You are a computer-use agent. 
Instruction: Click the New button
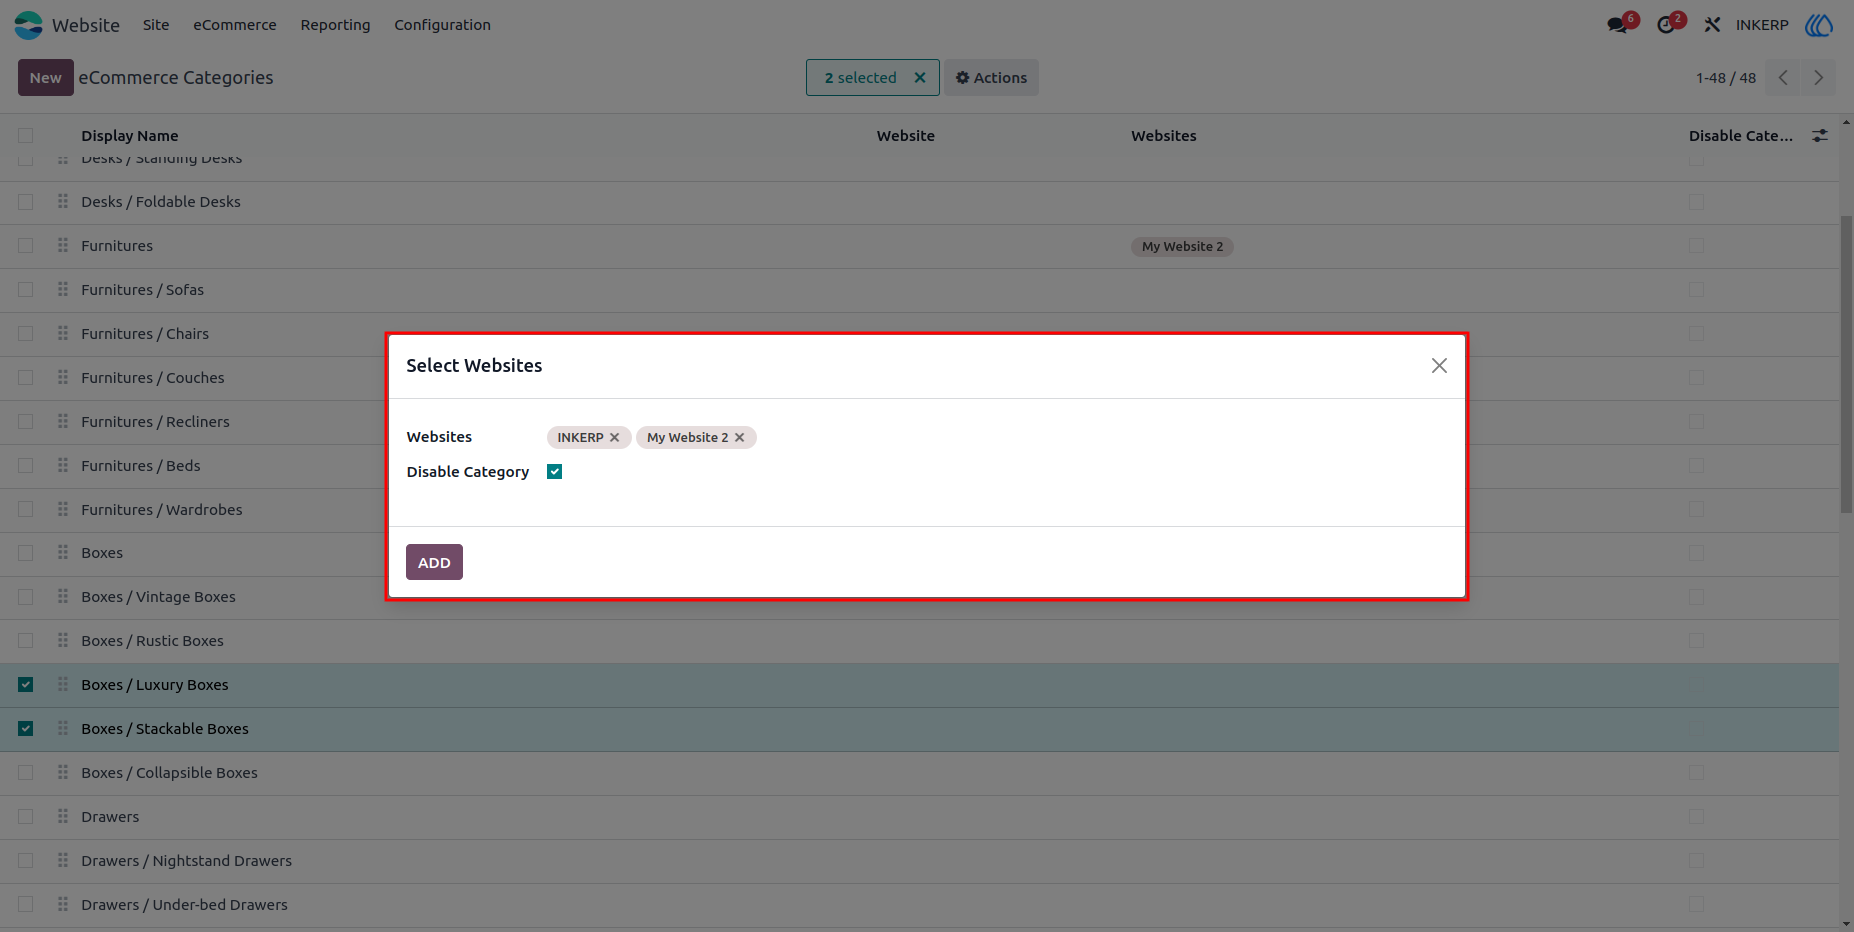[x=45, y=78]
